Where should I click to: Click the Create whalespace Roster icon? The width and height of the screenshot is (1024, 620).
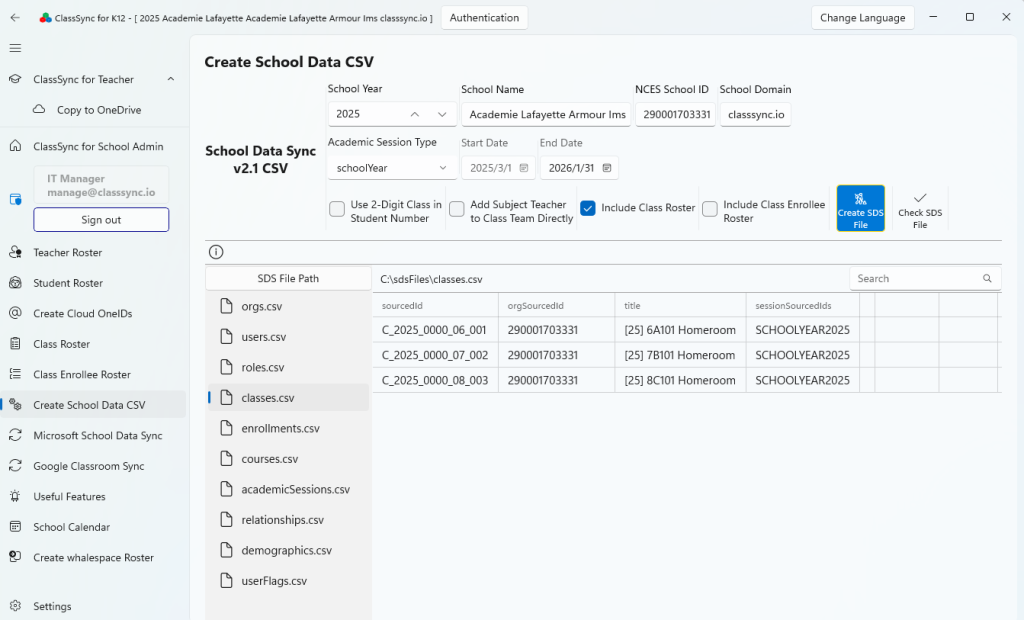(x=15, y=557)
